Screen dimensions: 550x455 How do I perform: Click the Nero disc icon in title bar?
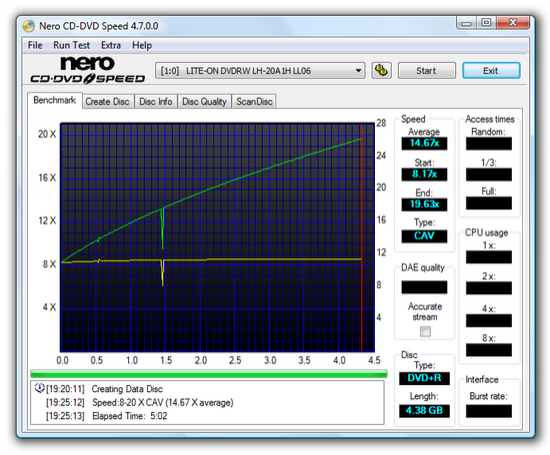tap(28, 26)
